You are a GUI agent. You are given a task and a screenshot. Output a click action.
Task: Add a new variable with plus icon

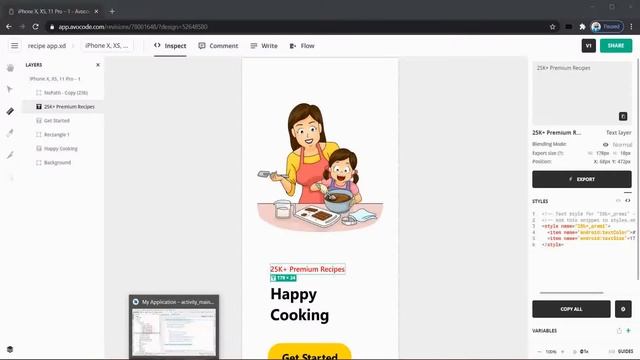(628, 330)
